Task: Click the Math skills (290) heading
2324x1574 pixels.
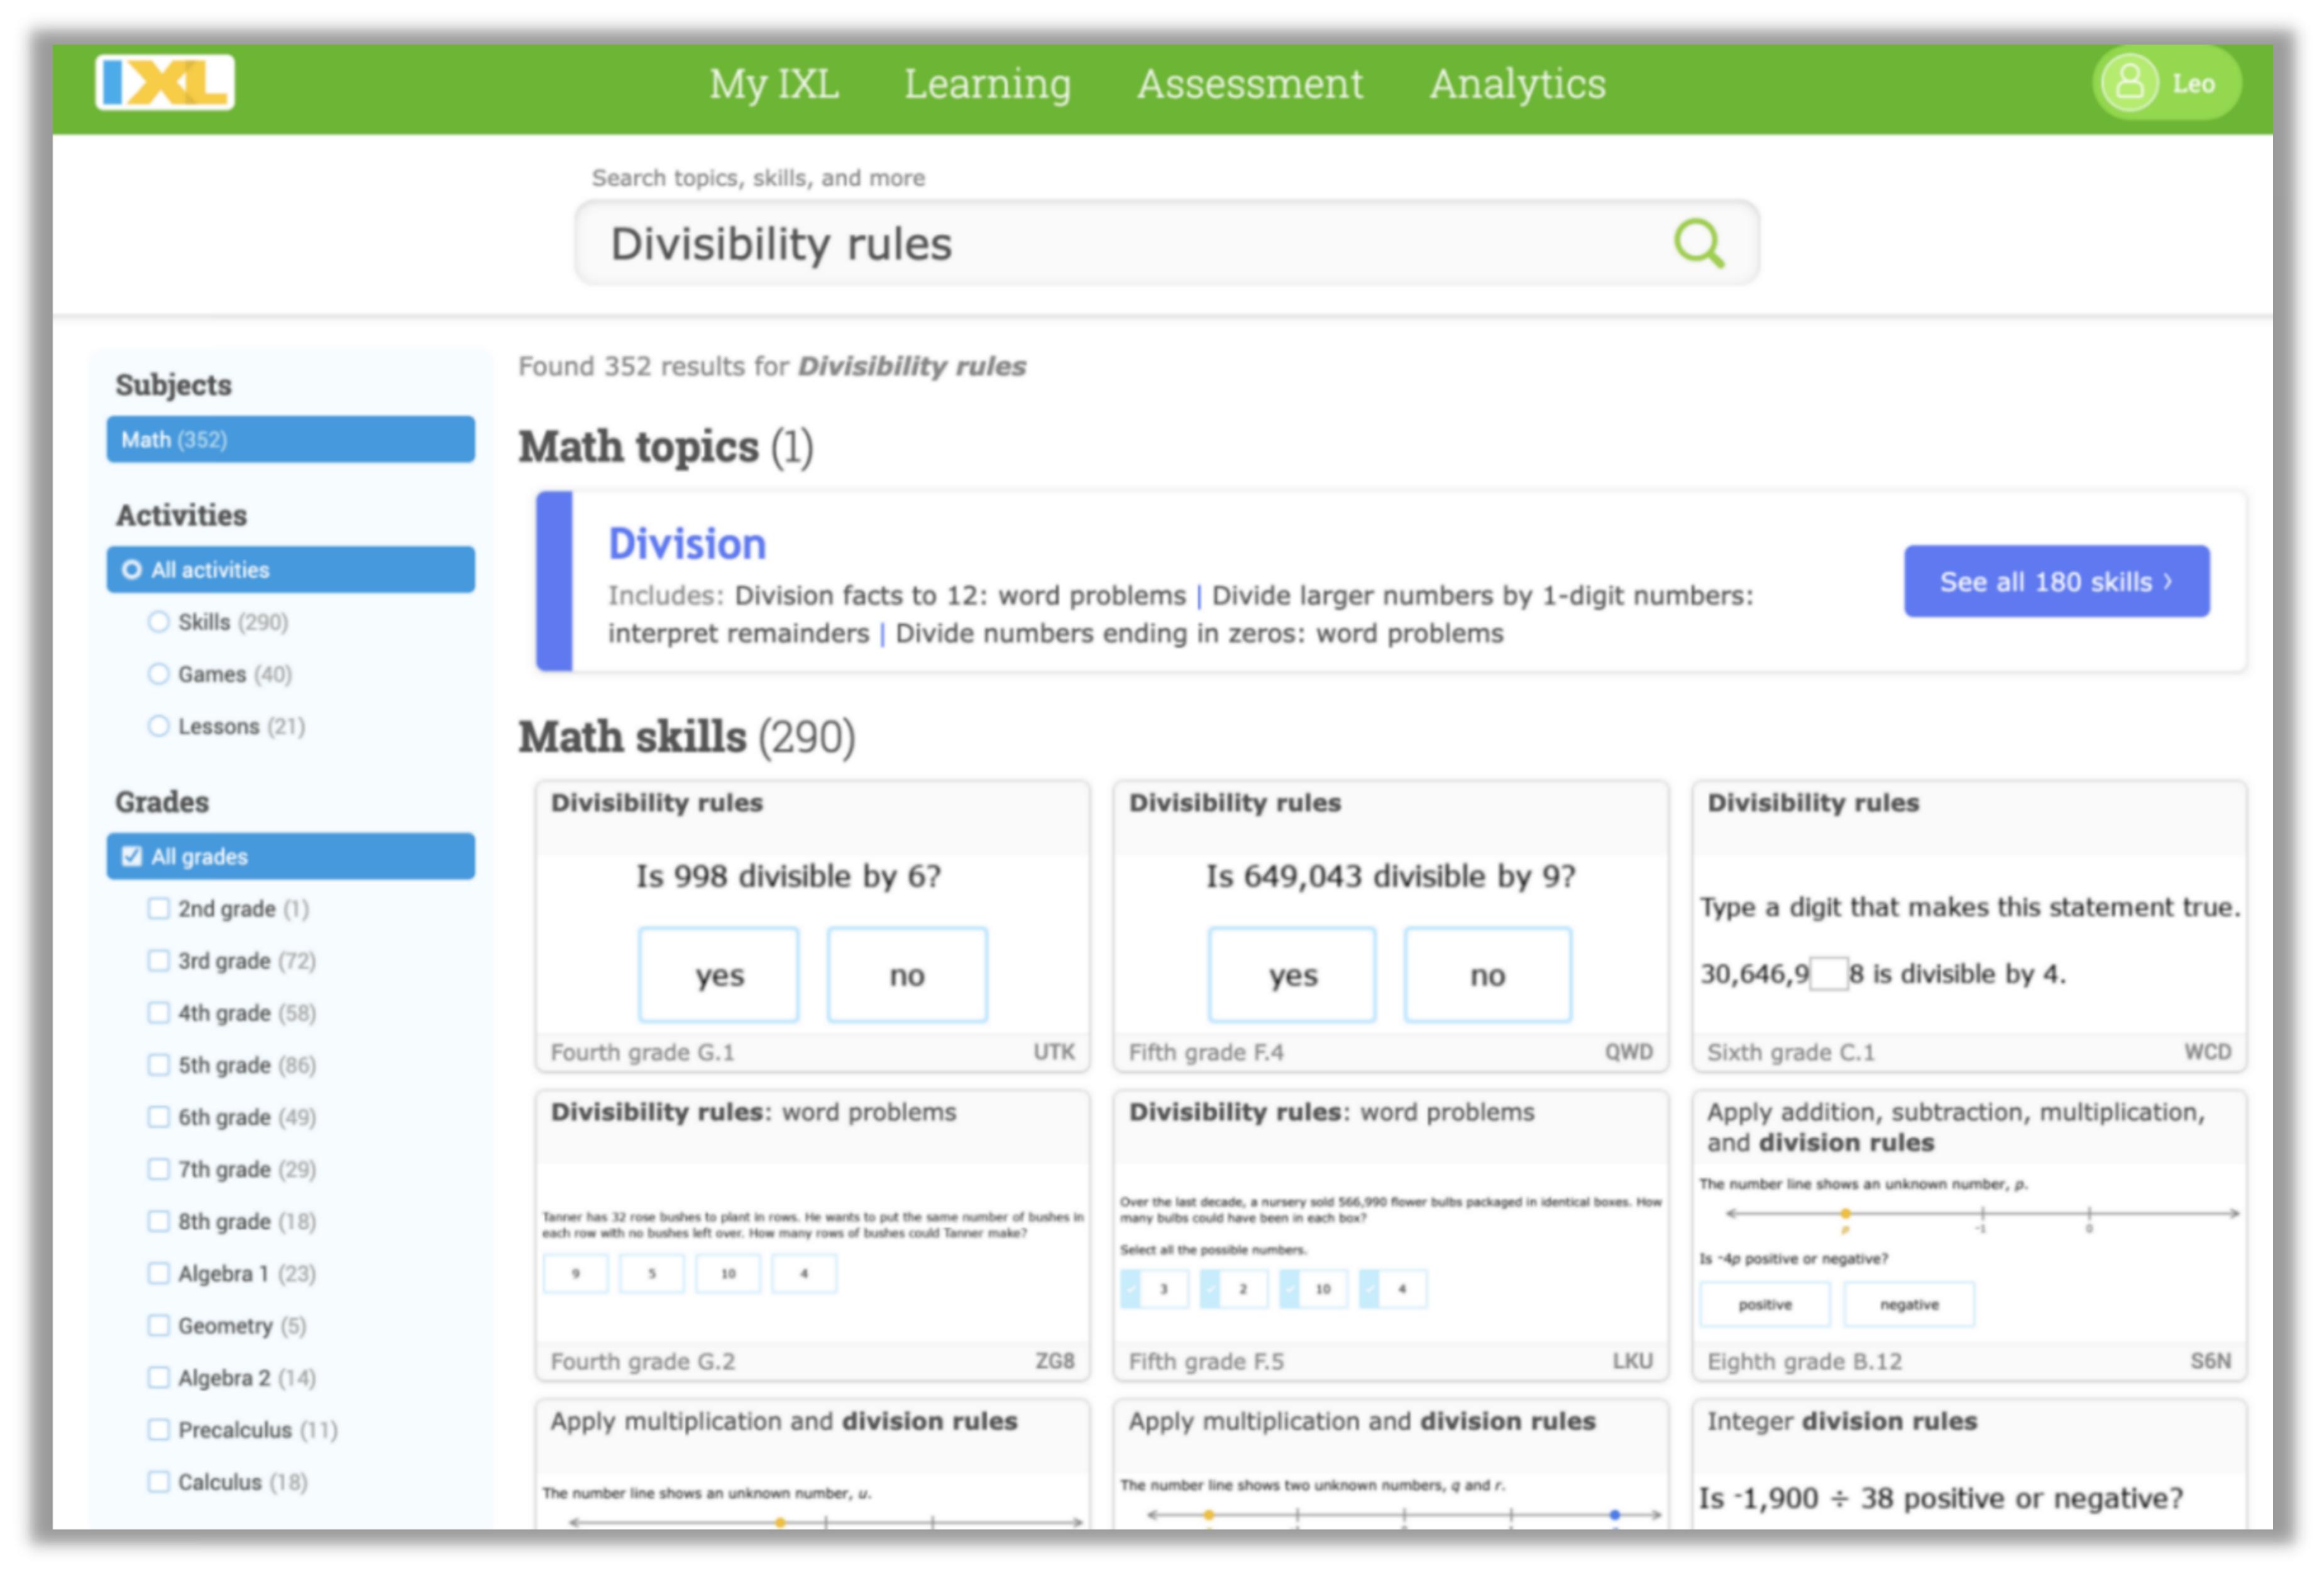Action: click(686, 737)
